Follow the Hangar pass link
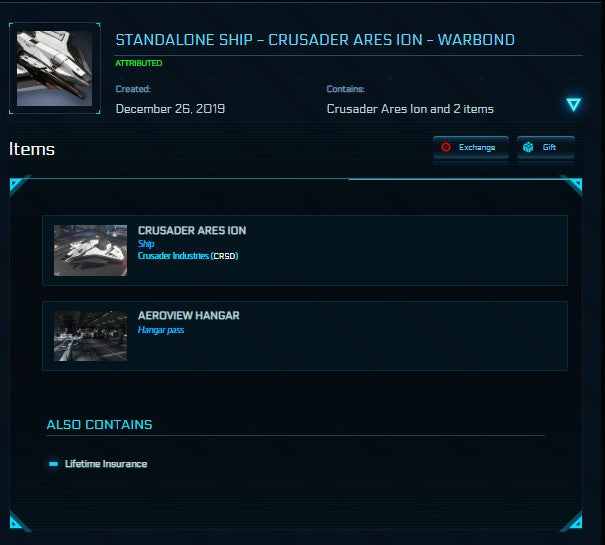Image resolution: width=605 pixels, height=545 pixels. click(161, 329)
